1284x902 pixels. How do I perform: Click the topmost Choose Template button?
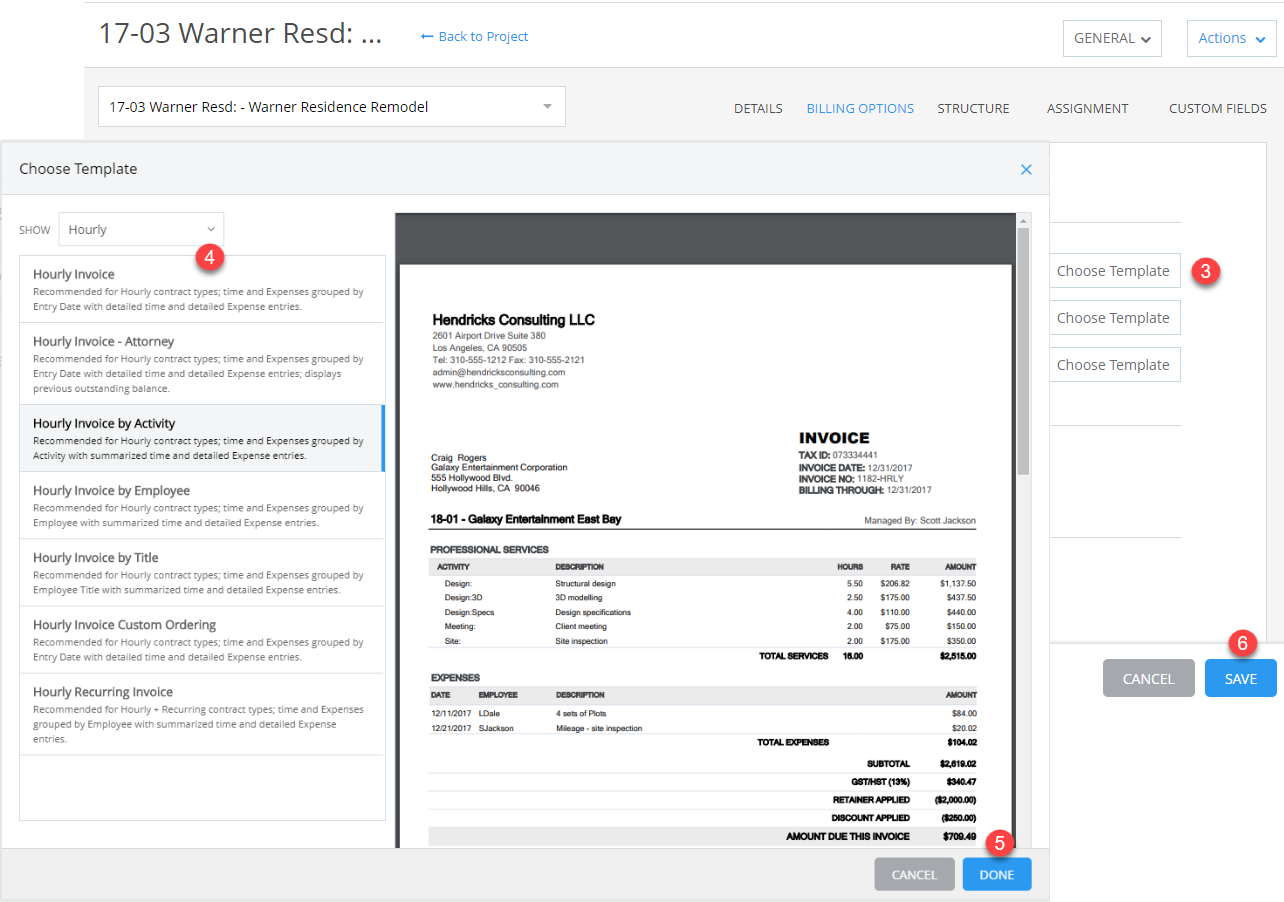pyautogui.click(x=1114, y=270)
